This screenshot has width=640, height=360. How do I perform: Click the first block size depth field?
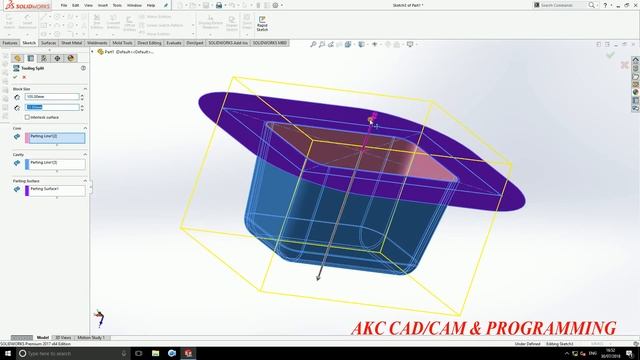pyautogui.click(x=52, y=97)
